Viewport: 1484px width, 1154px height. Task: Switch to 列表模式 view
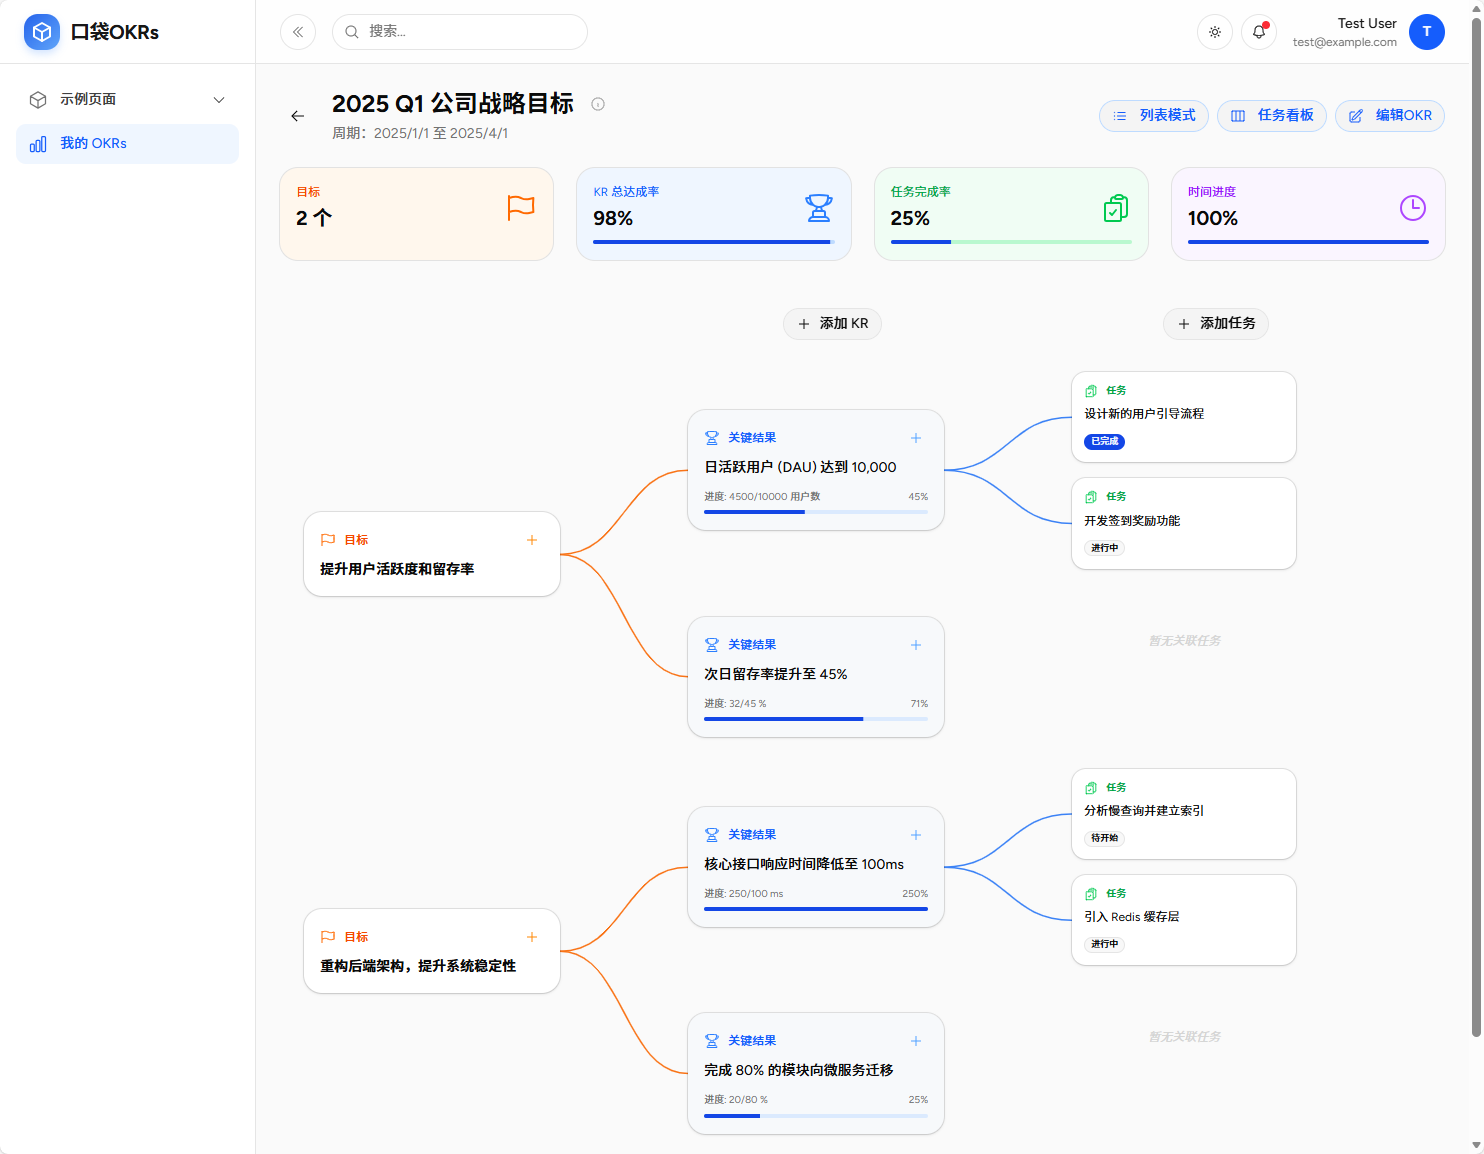pyautogui.click(x=1154, y=116)
